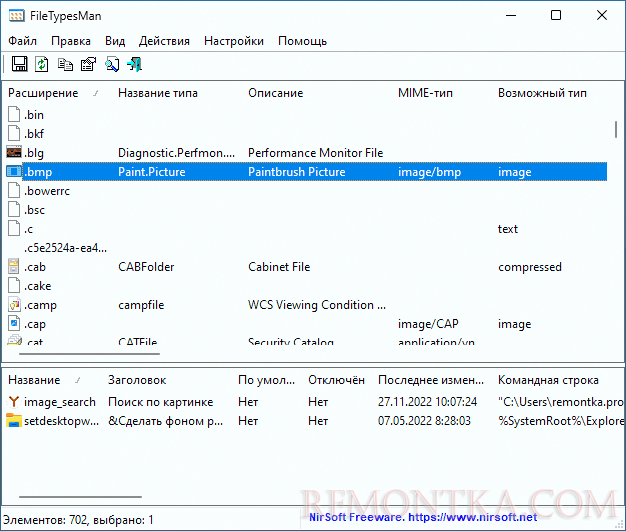Screen dimensions: 626x531
Task: Select the .cake extension row
Action: (307, 286)
